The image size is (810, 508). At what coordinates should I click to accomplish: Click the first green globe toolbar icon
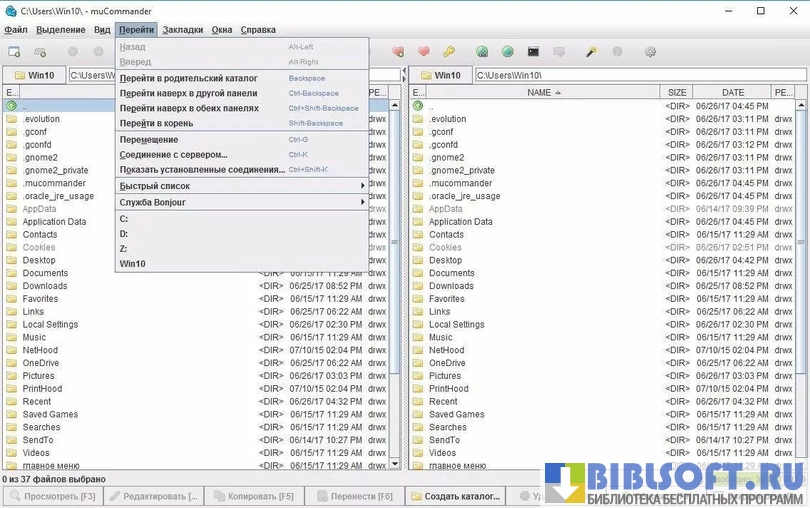pos(483,51)
